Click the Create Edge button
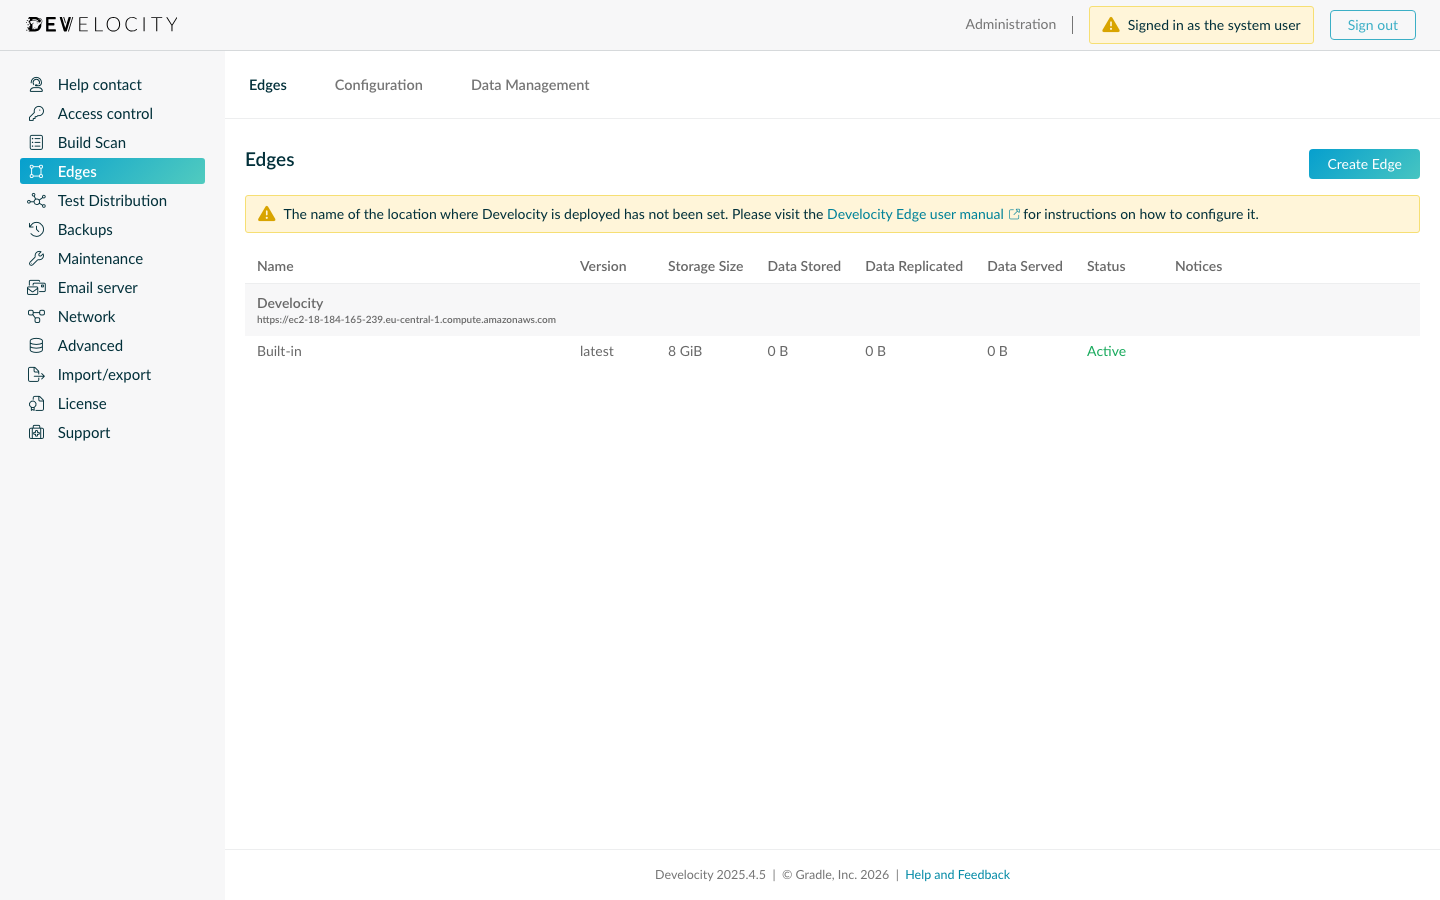This screenshot has width=1440, height=900. click(x=1364, y=164)
